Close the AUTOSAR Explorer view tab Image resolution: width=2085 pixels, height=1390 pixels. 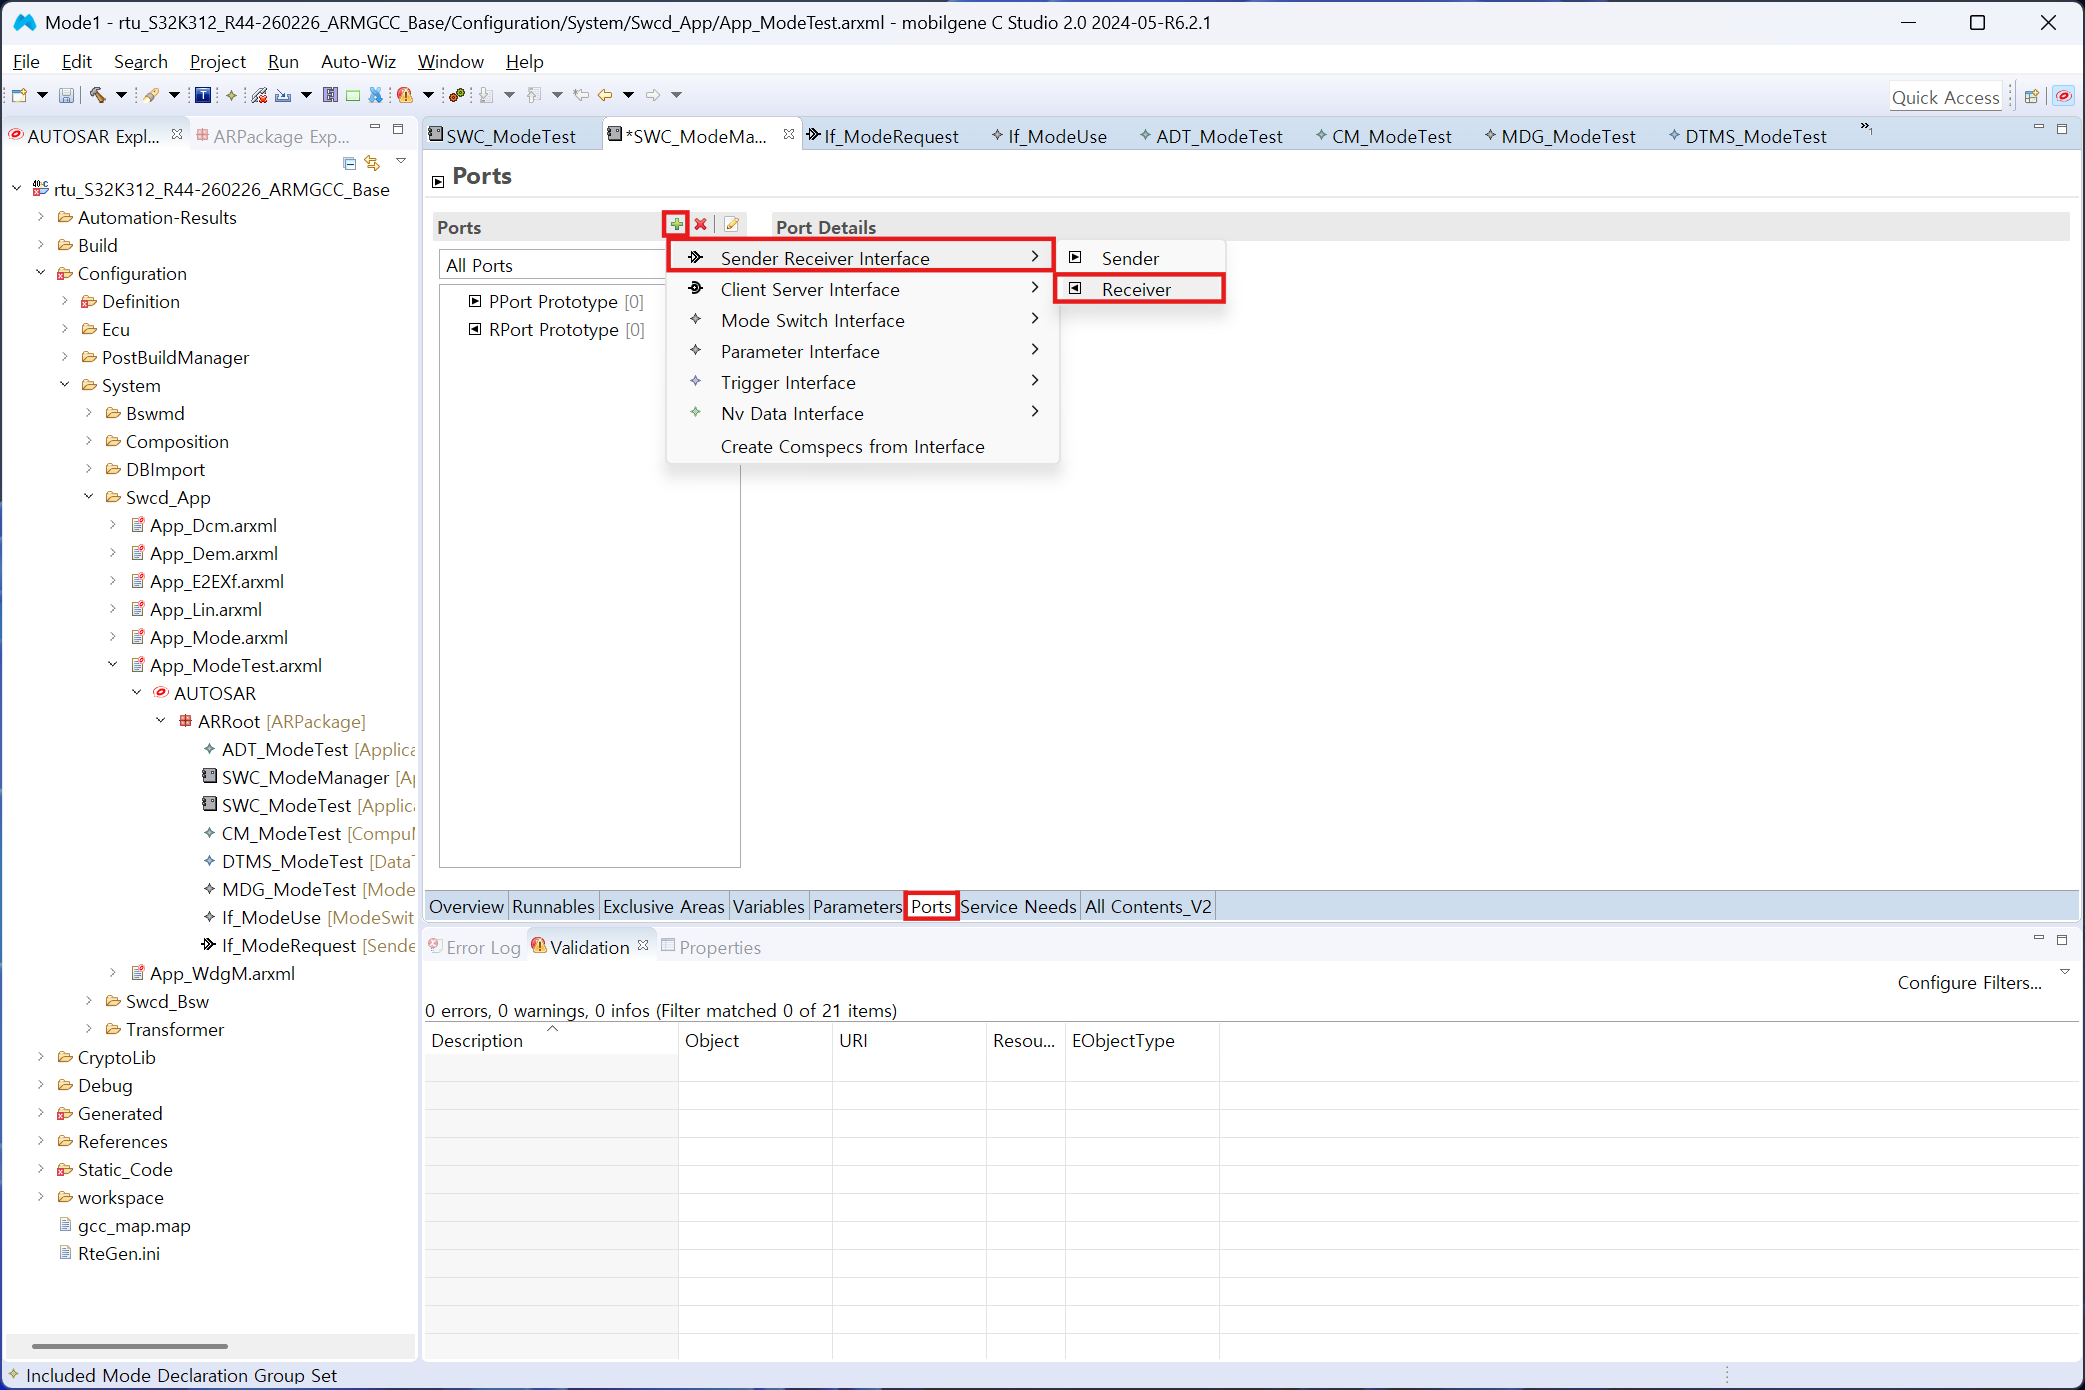click(177, 134)
